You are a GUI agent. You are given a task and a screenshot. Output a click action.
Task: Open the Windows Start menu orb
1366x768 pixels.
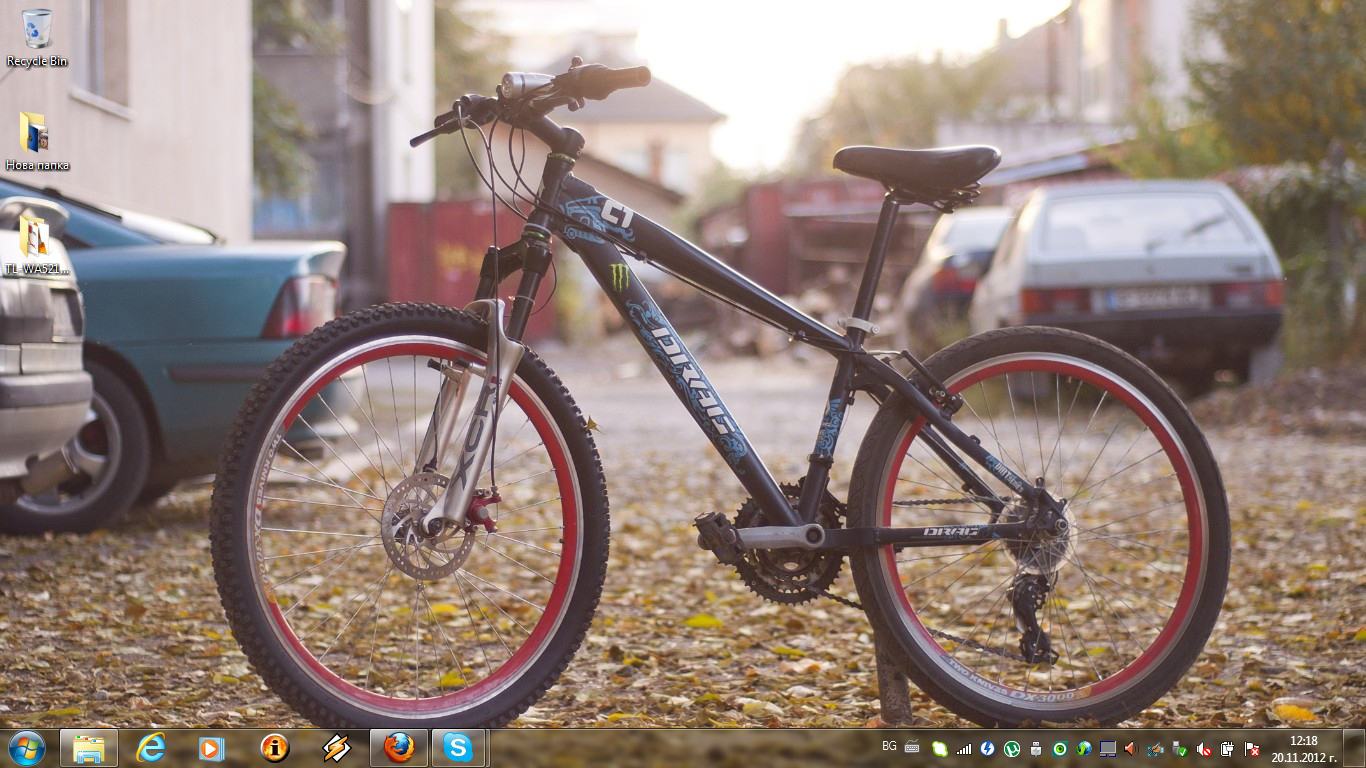click(x=27, y=748)
